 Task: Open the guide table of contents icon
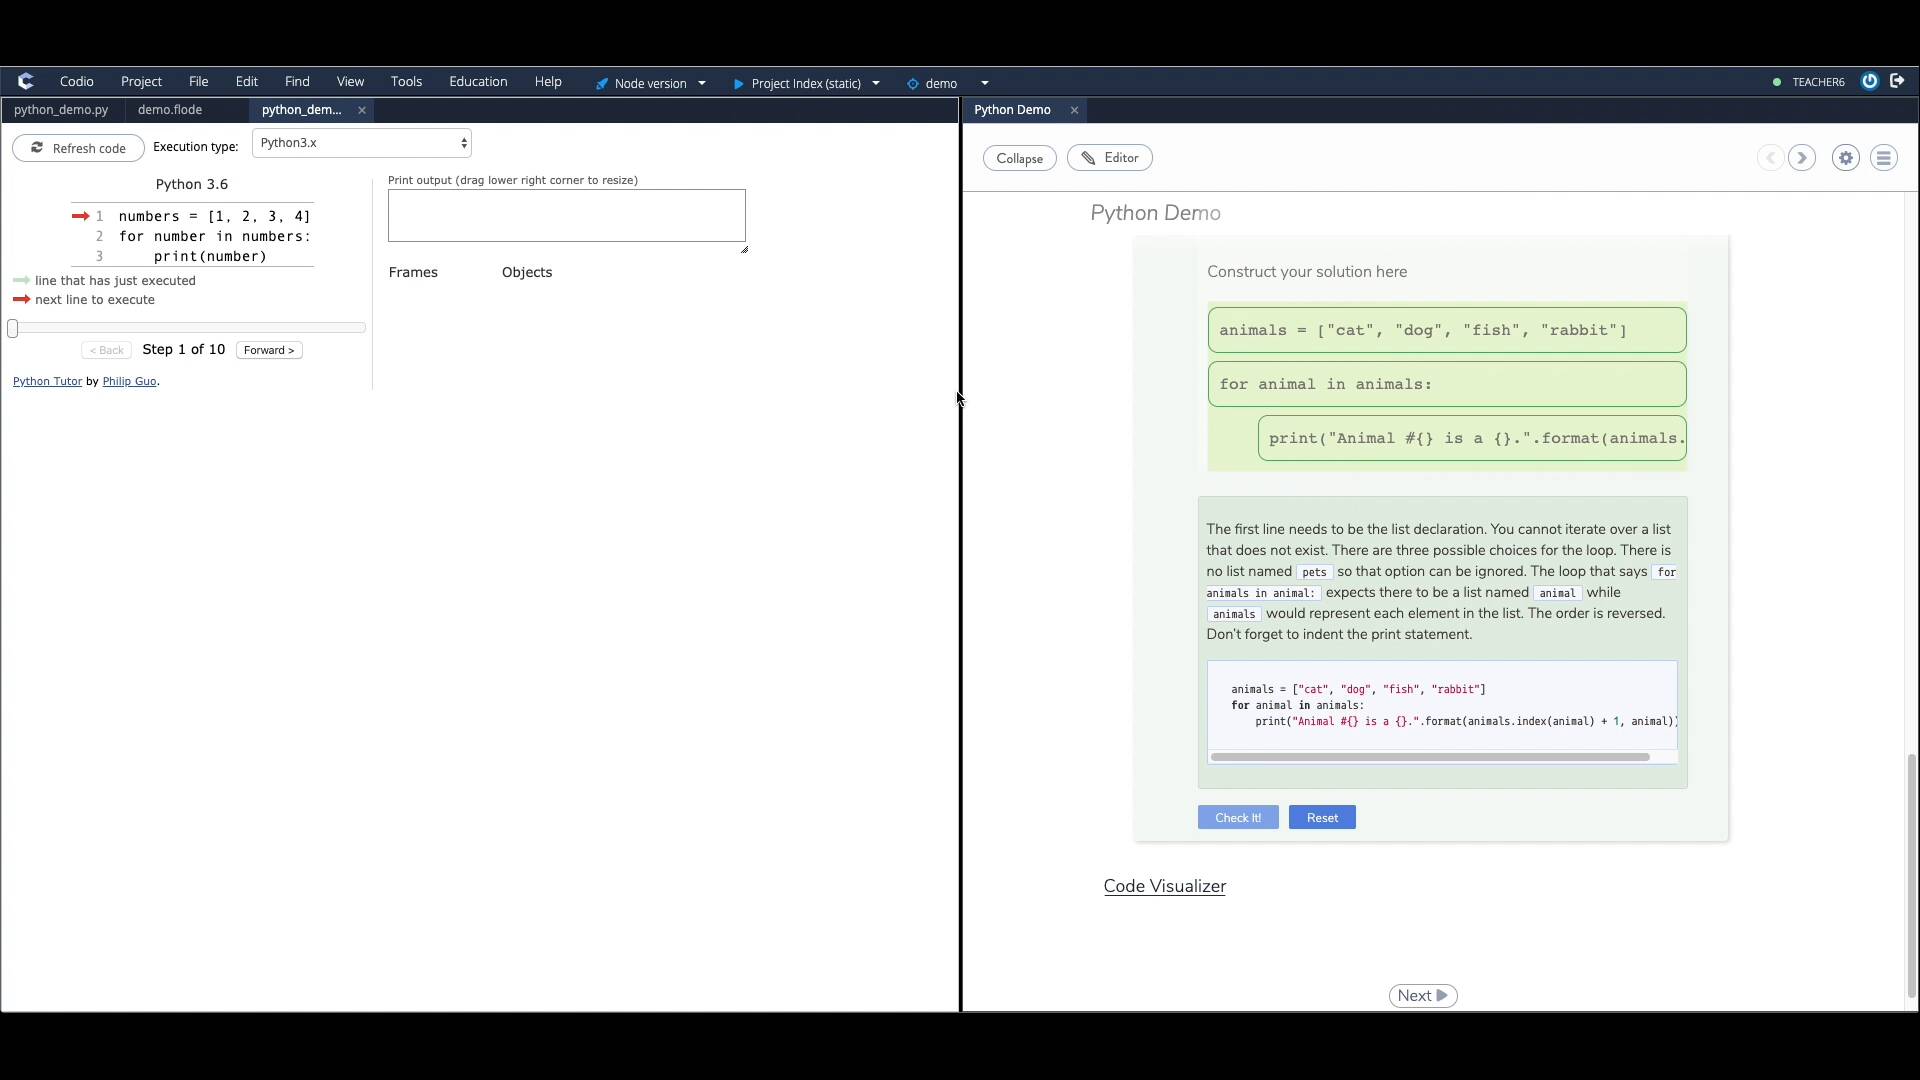tap(1884, 158)
